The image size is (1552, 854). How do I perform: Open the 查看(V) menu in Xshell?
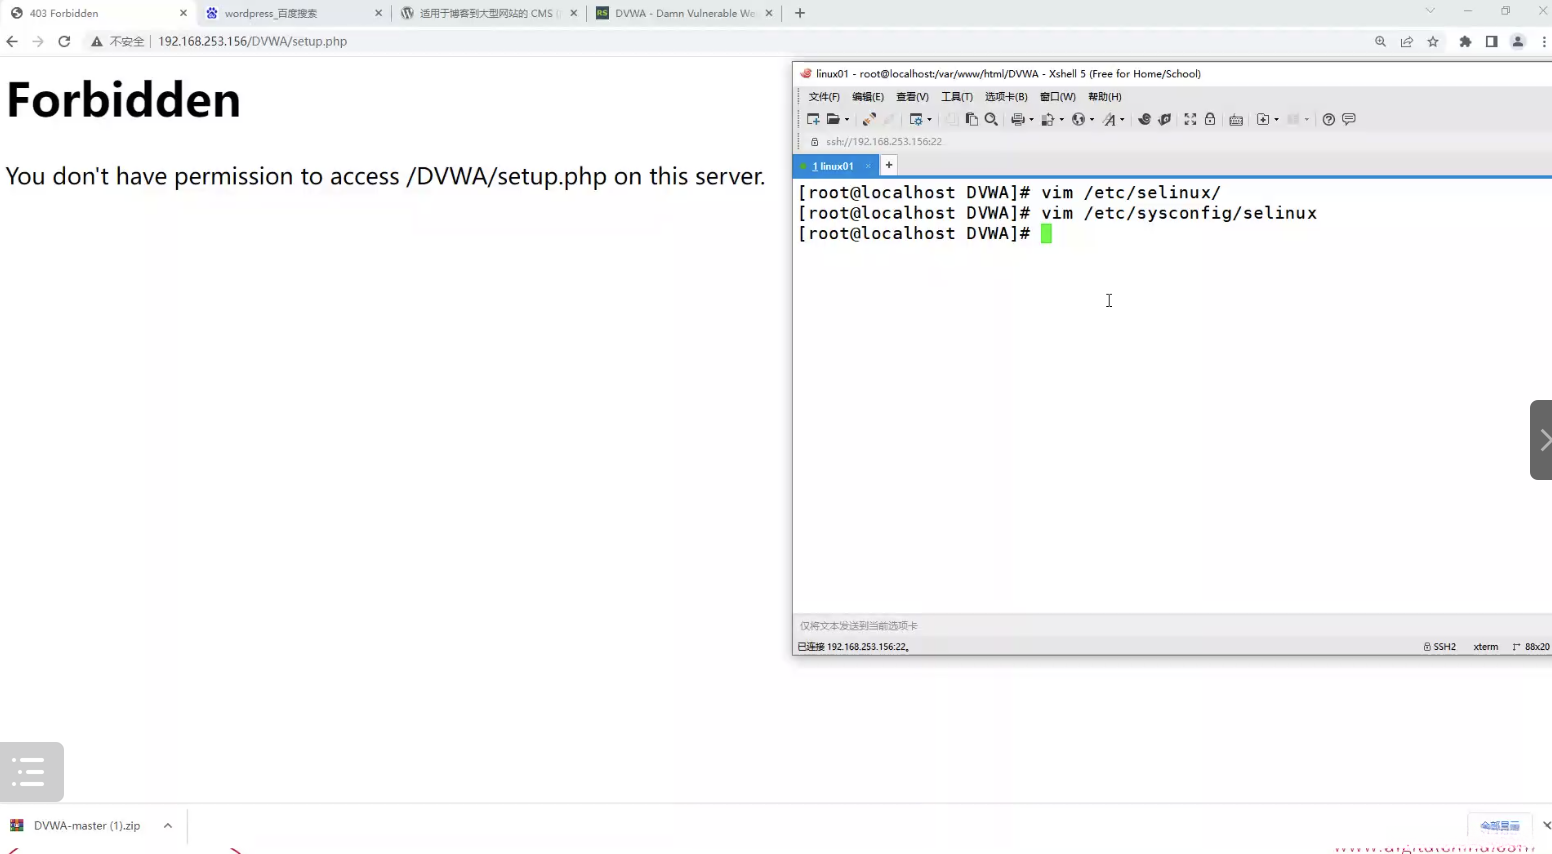tap(912, 97)
